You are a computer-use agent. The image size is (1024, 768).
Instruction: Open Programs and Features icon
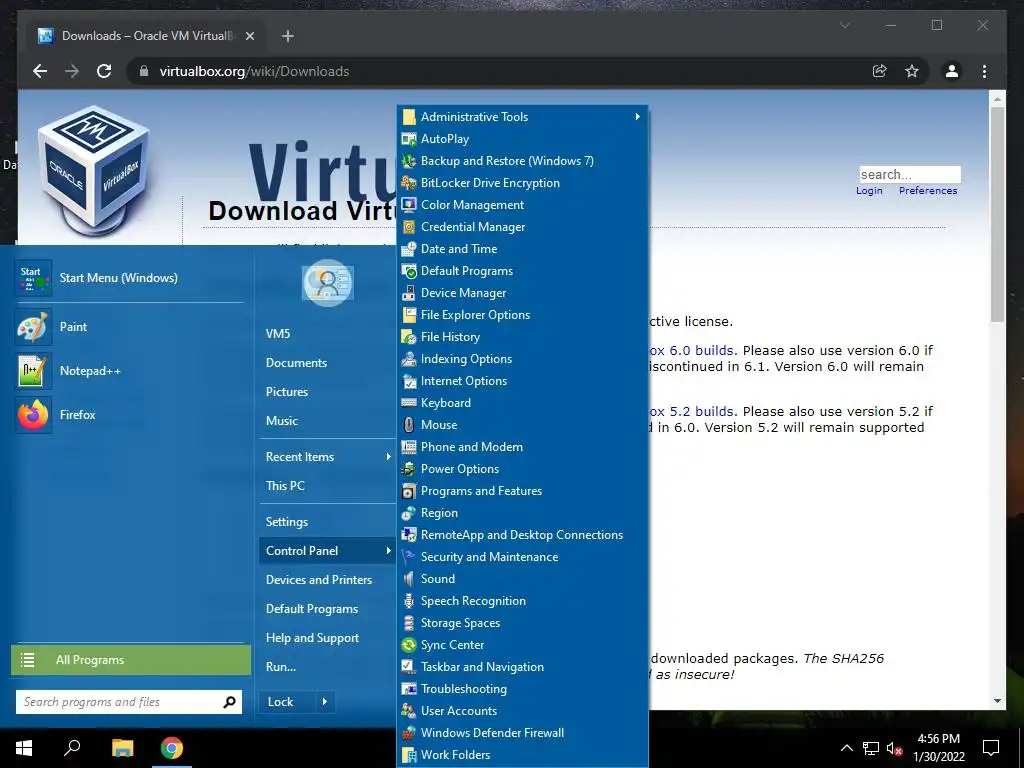(x=409, y=490)
